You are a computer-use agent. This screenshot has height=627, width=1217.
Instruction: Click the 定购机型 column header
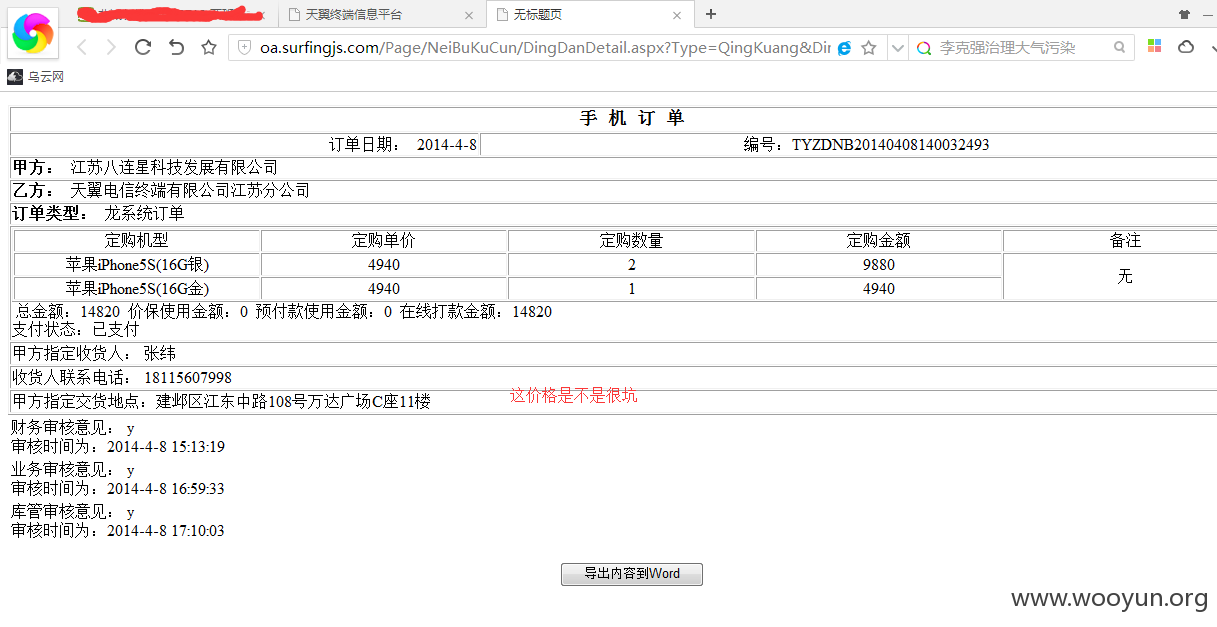point(137,241)
